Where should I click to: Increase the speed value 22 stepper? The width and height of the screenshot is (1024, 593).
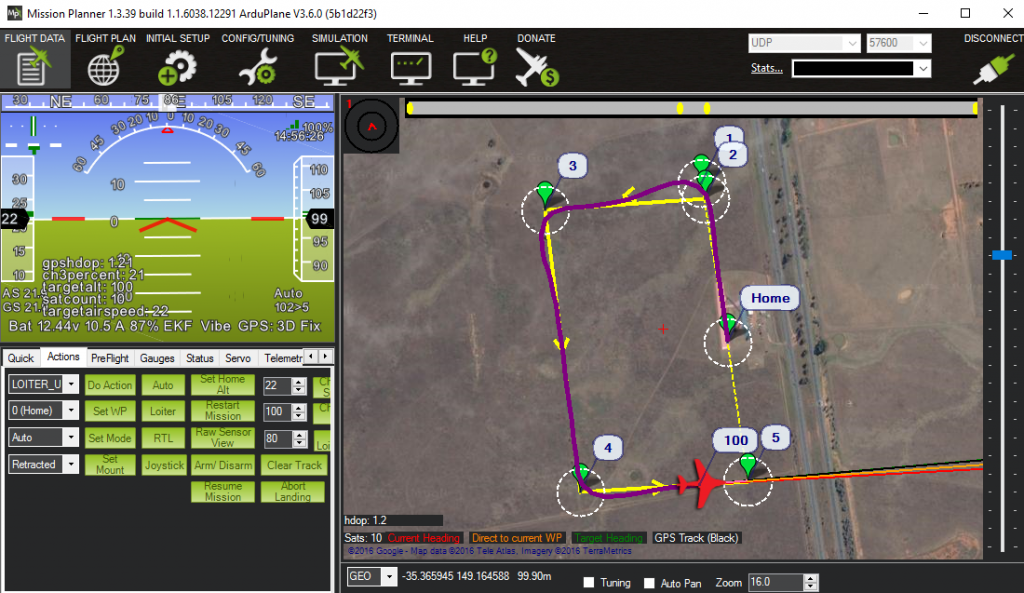[x=298, y=381]
